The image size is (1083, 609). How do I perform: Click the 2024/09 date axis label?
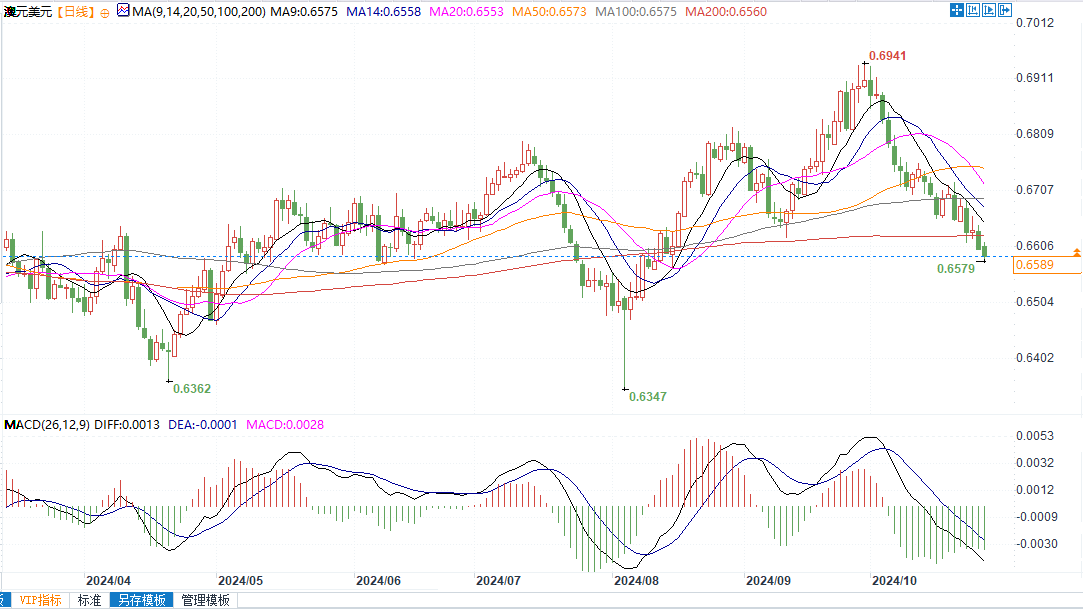click(769, 581)
